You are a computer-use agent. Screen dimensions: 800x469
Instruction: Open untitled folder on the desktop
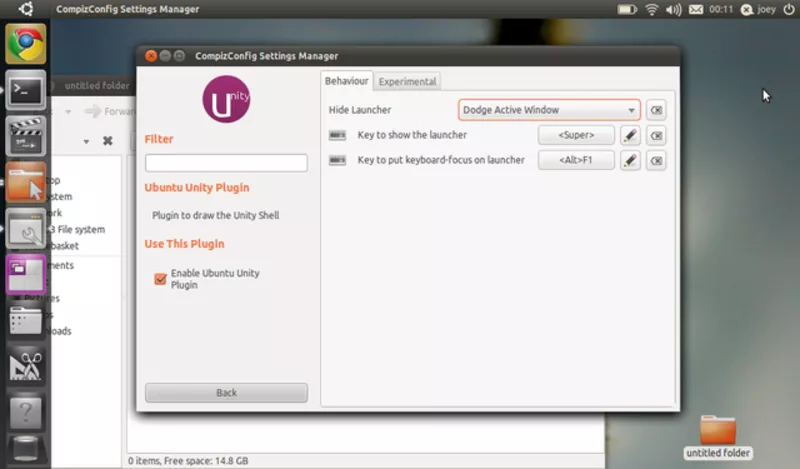[718, 437]
